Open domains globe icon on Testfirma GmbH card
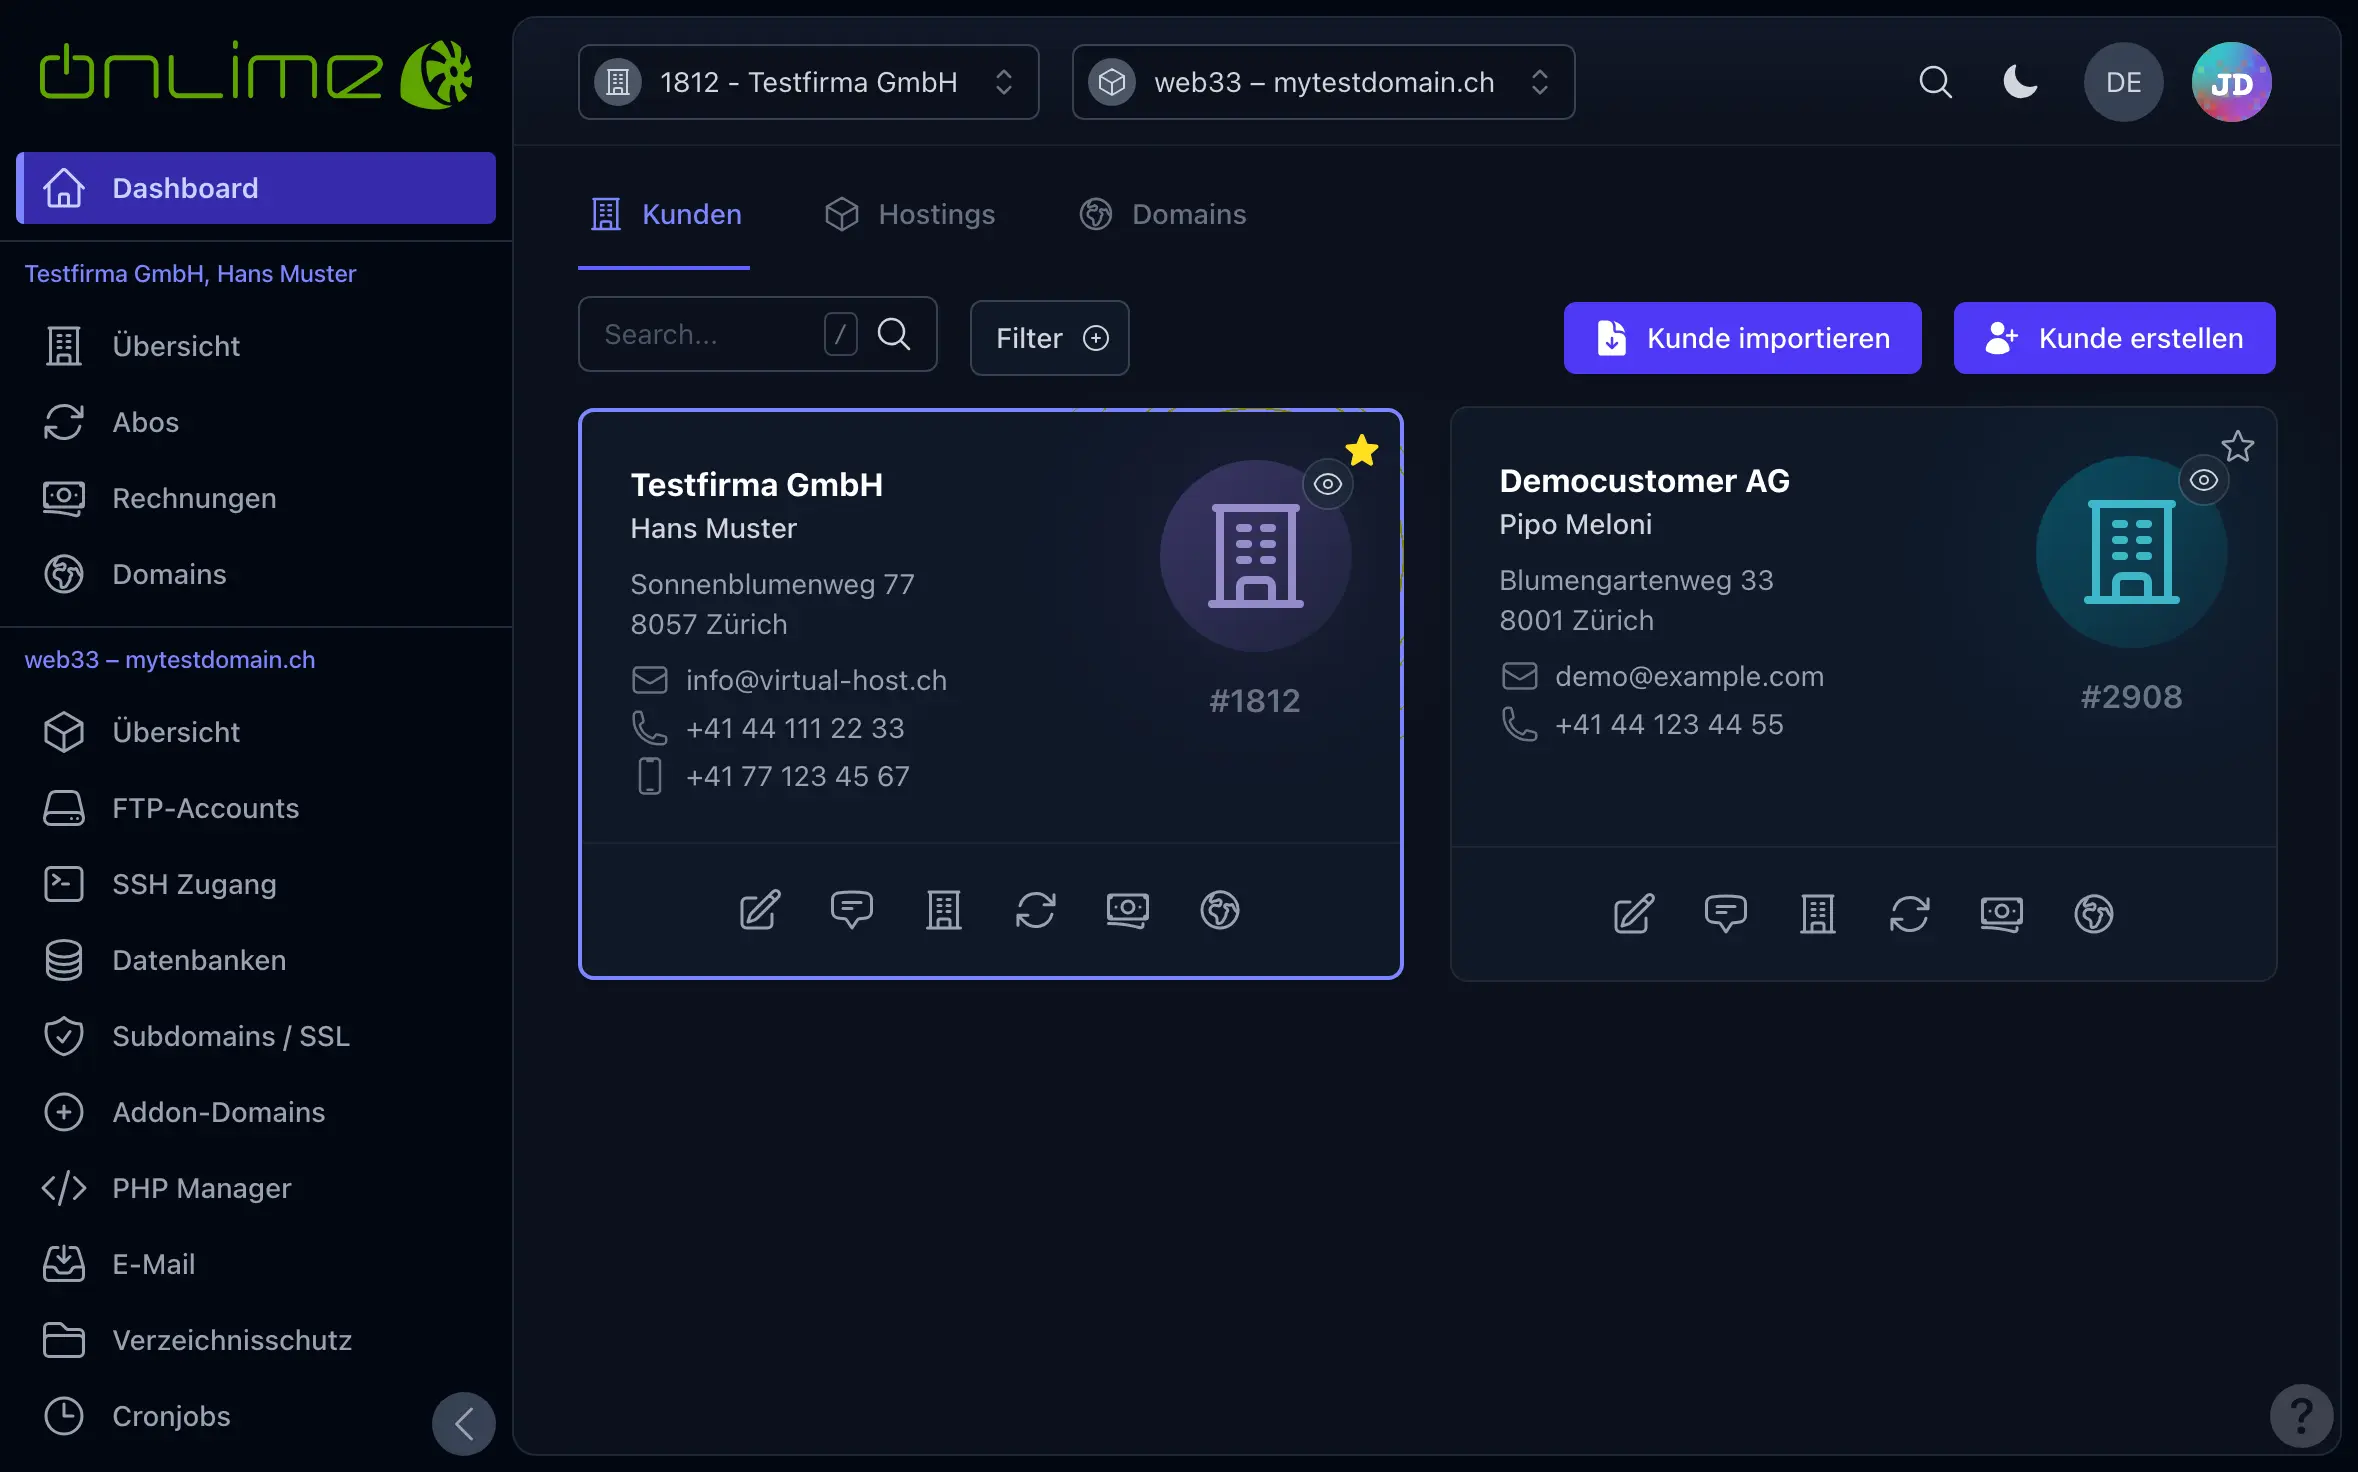 1220,910
